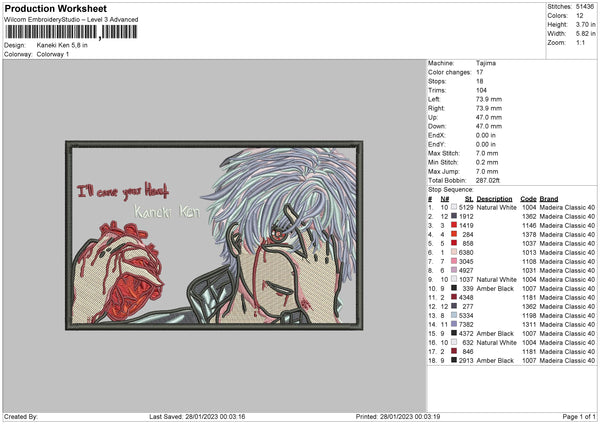Viewport: 600px width, 424px height.
Task: Click the light blue swatch in stop row 13
Action: [x=454, y=315]
